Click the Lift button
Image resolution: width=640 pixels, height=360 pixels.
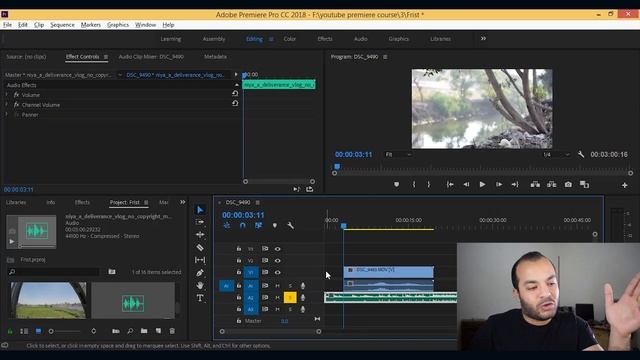tap(535, 184)
